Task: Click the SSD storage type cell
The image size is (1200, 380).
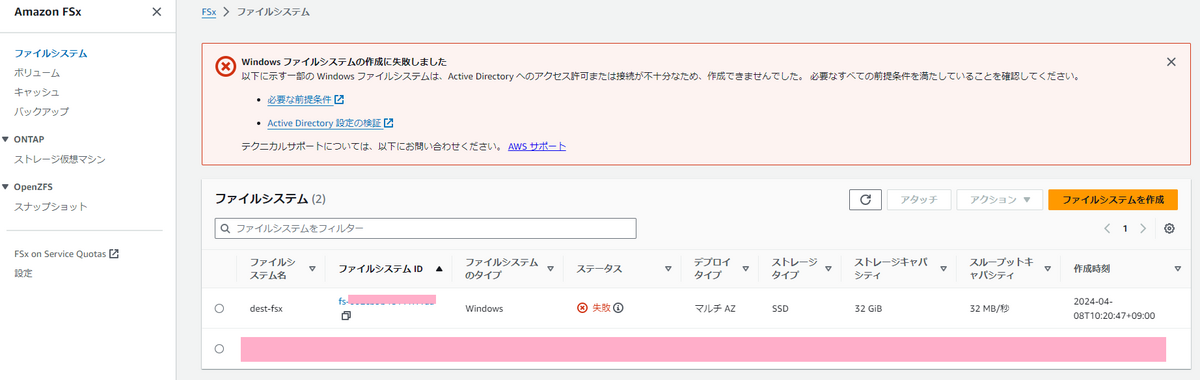Action: pyautogui.click(x=781, y=308)
